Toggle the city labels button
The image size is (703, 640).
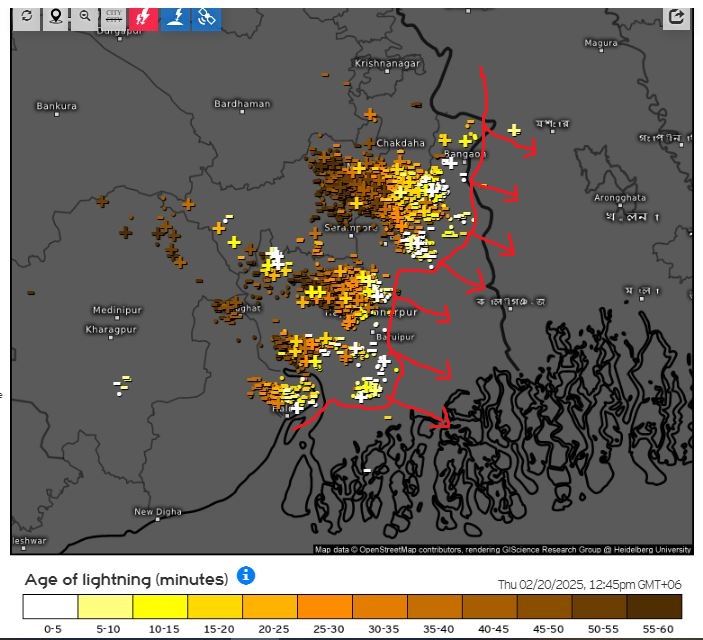click(114, 17)
